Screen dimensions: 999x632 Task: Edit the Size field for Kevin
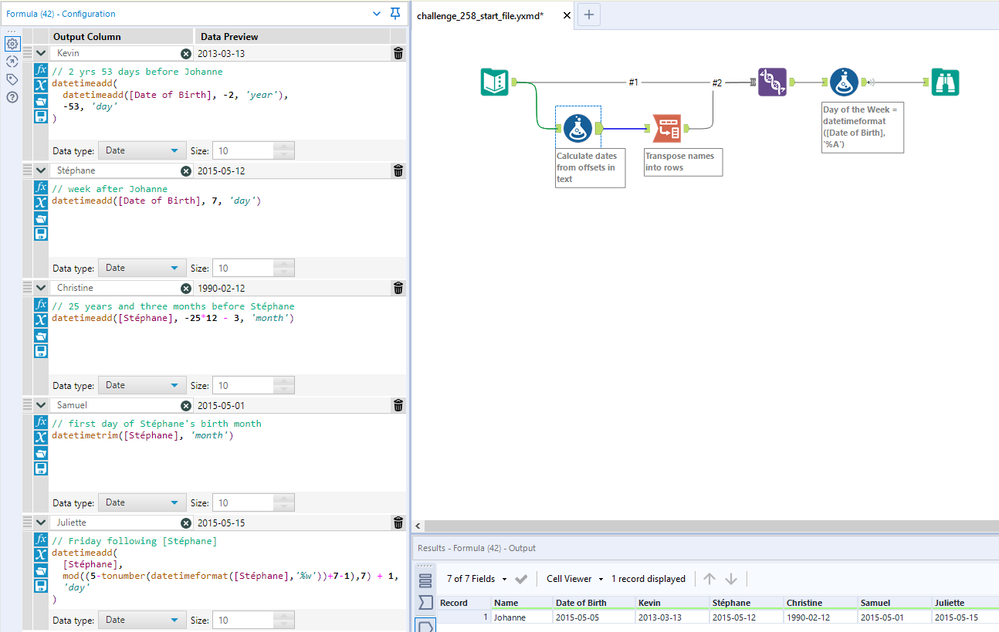(245, 151)
